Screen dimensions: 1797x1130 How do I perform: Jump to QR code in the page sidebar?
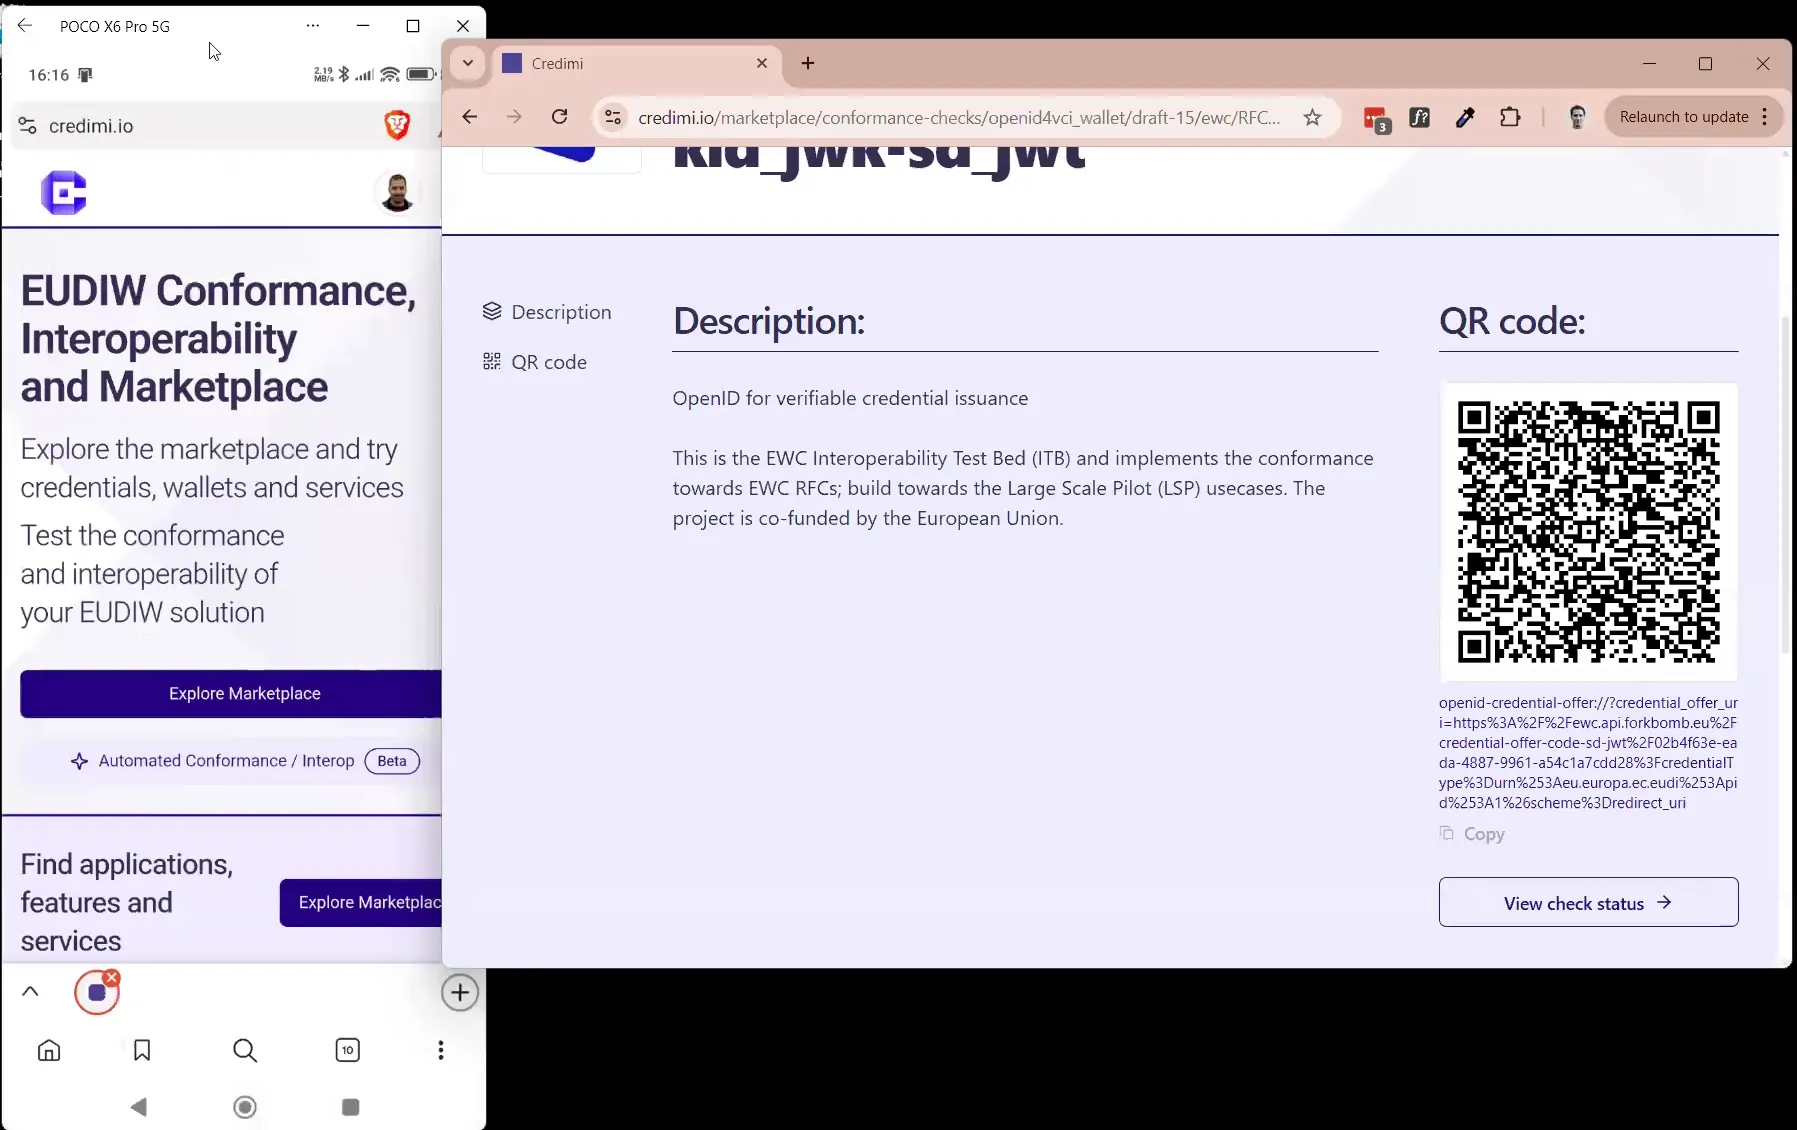pyautogui.click(x=535, y=362)
